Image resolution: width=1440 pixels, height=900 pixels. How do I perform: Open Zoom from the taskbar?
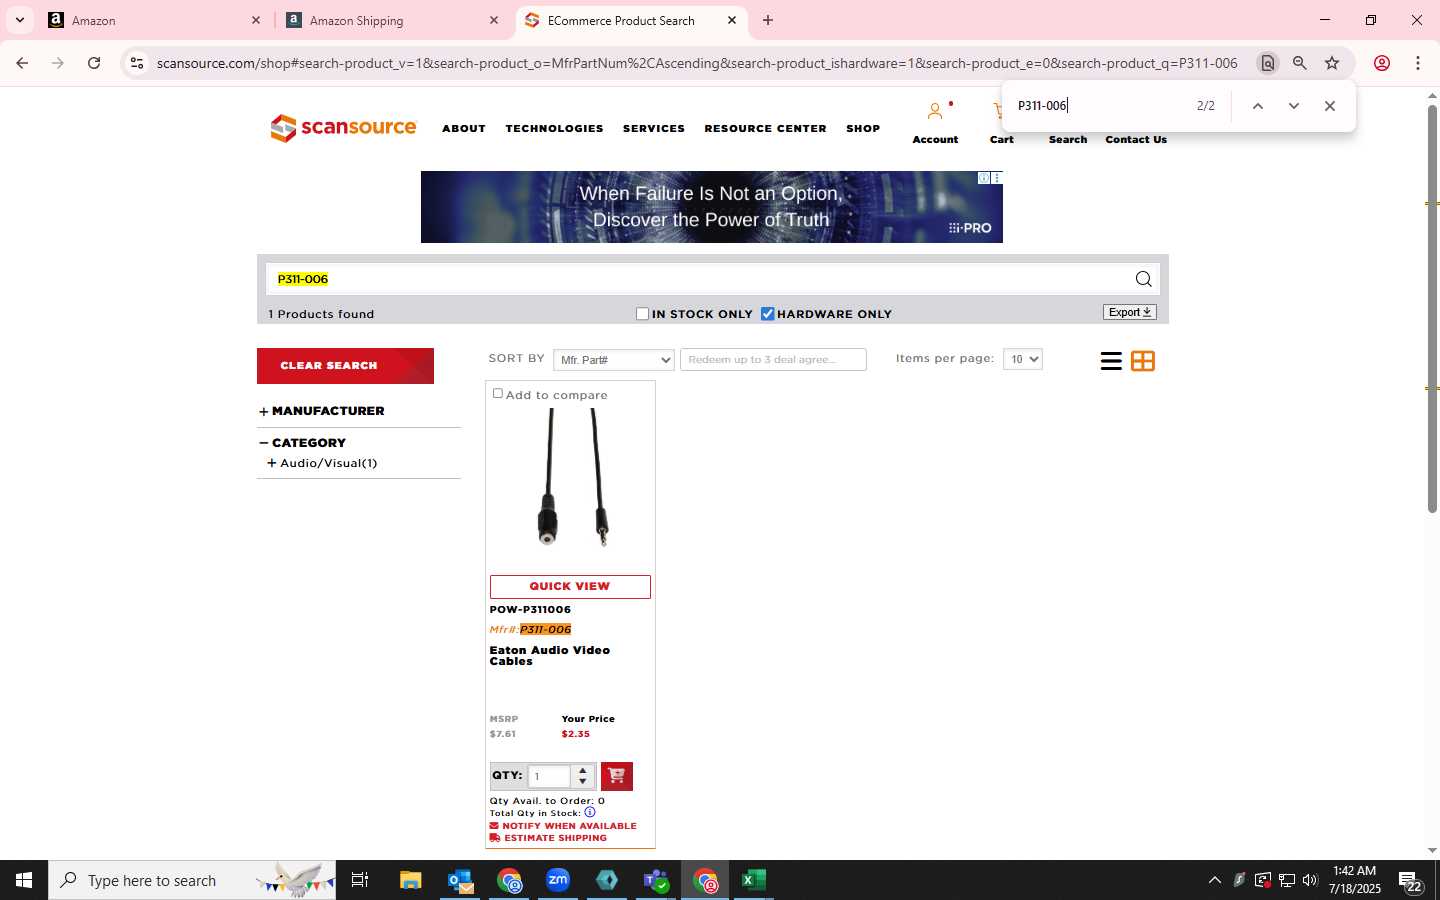pyautogui.click(x=558, y=880)
